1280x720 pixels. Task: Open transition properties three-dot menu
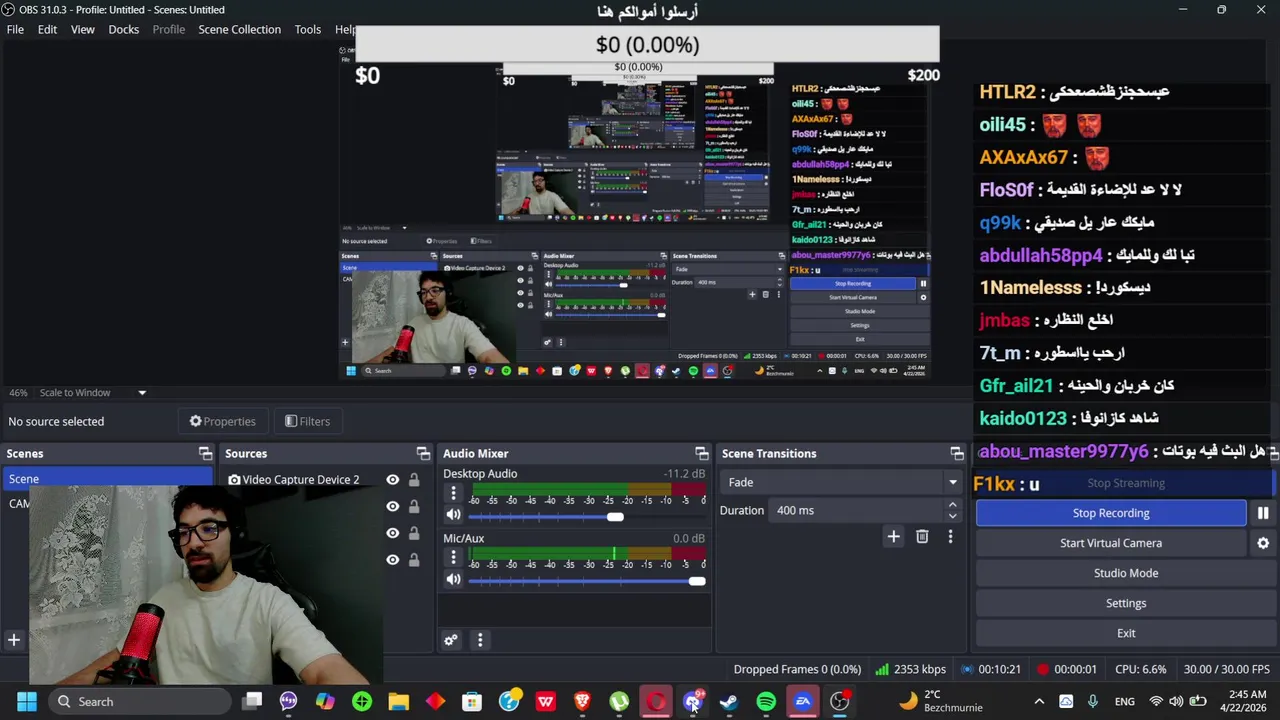click(950, 537)
